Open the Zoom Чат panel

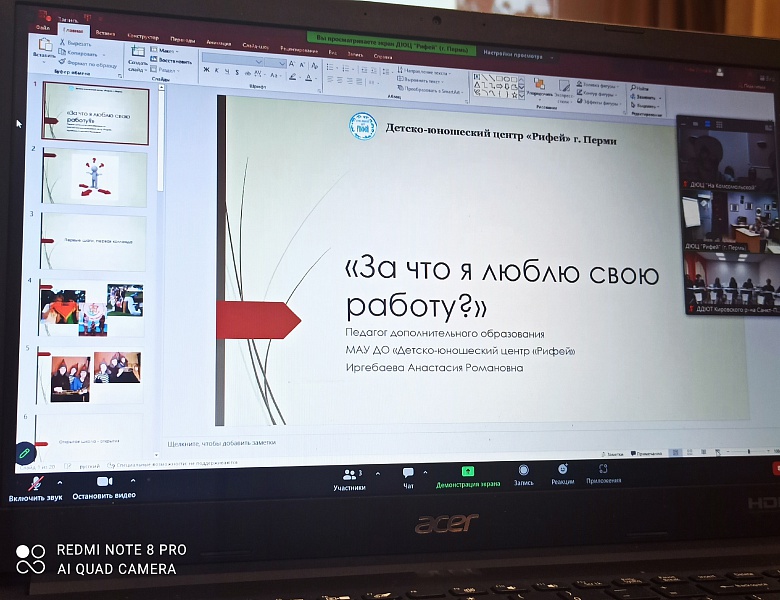[408, 478]
